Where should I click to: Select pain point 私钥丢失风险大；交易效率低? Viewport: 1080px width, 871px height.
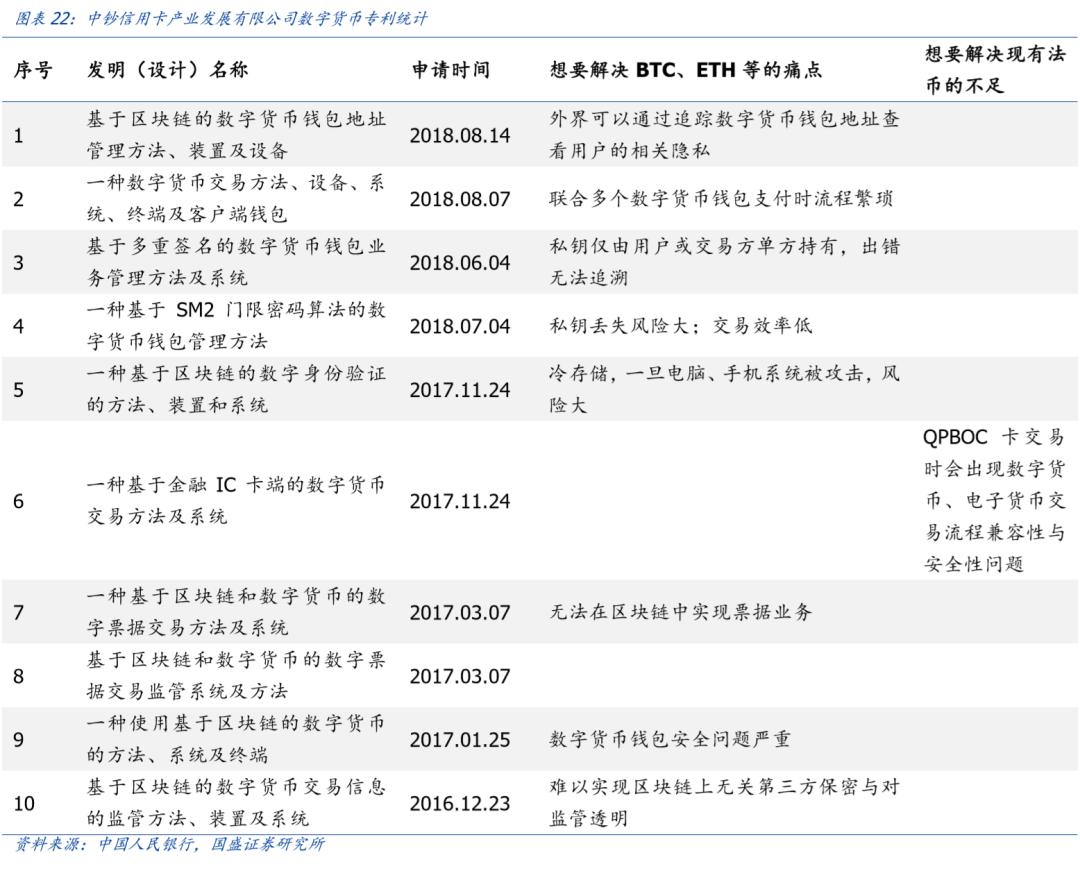coord(680,324)
